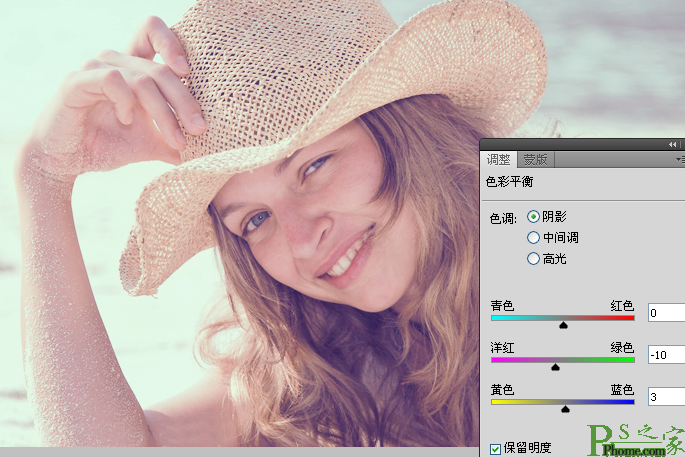The width and height of the screenshot is (685, 457).
Task: Open the adjustments panel flyout menu
Action: coord(681,160)
